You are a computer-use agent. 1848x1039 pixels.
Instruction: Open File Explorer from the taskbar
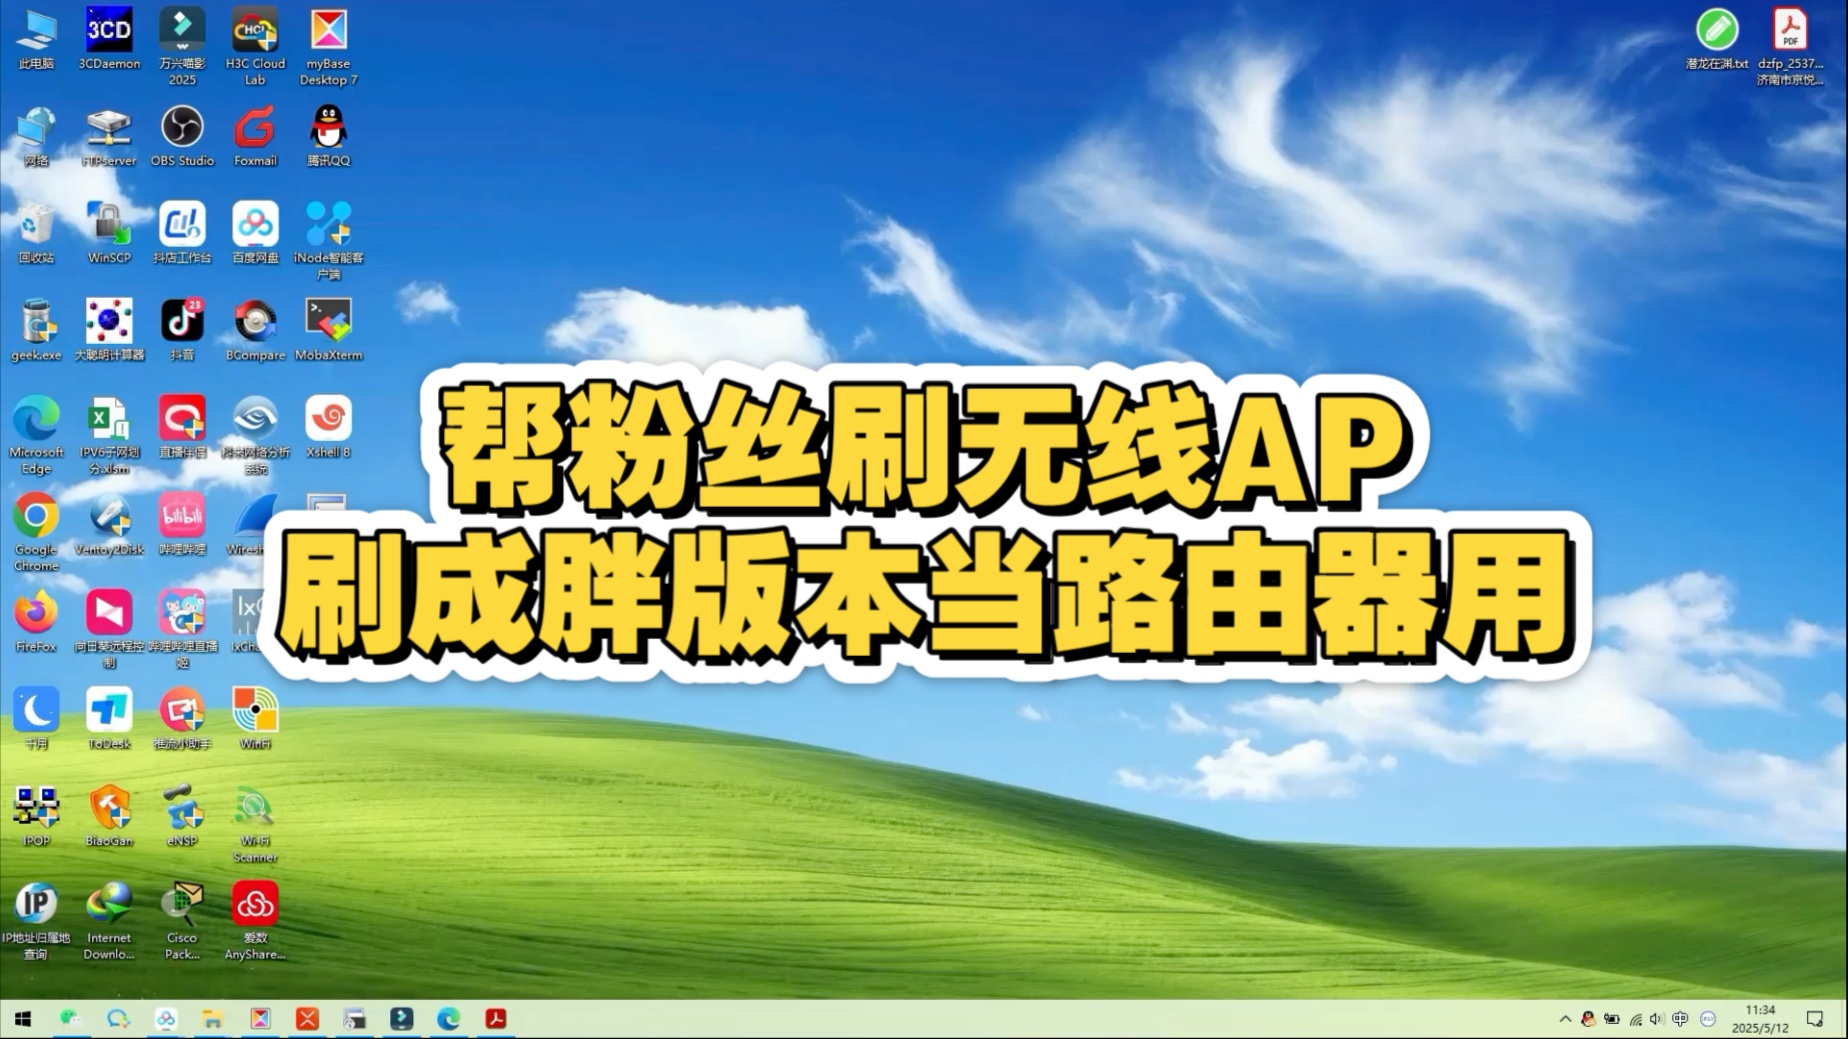(212, 1019)
